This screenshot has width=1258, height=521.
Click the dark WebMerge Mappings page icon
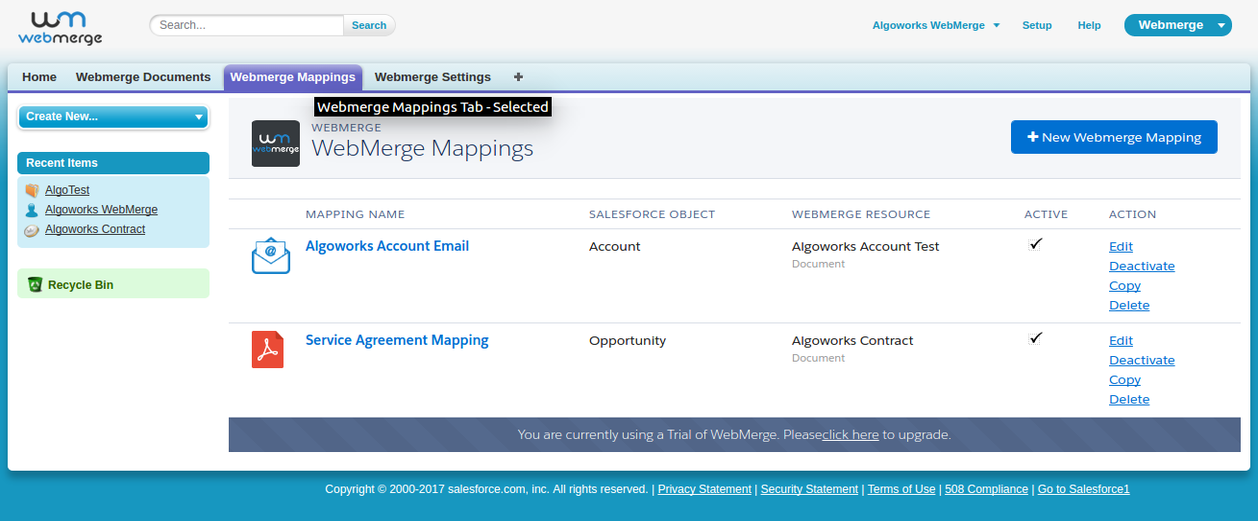275,143
